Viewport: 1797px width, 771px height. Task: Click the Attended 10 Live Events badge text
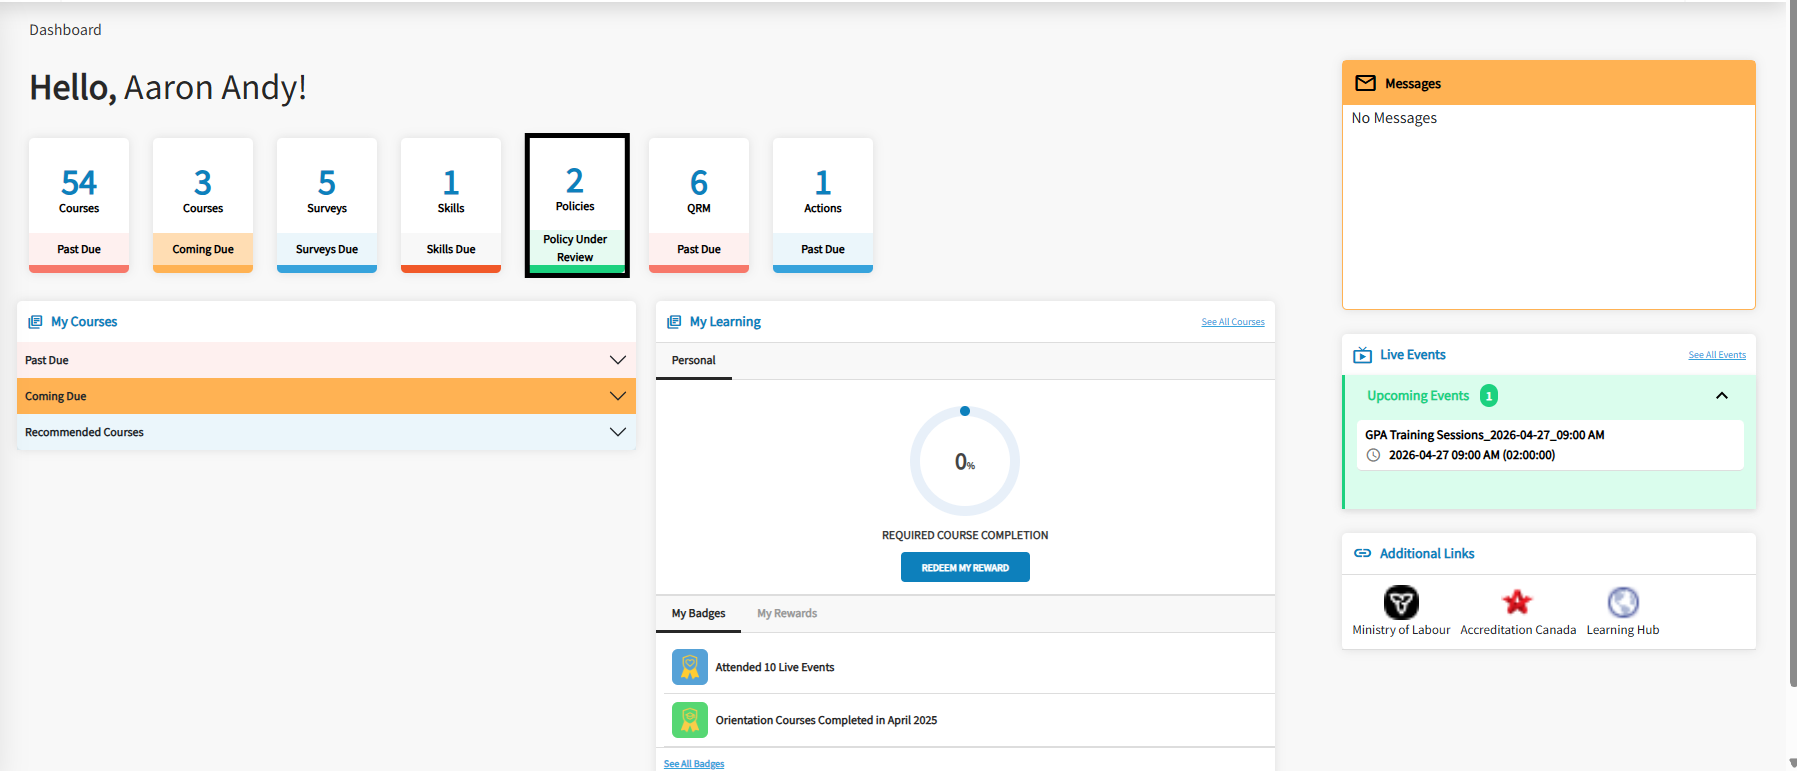click(775, 667)
